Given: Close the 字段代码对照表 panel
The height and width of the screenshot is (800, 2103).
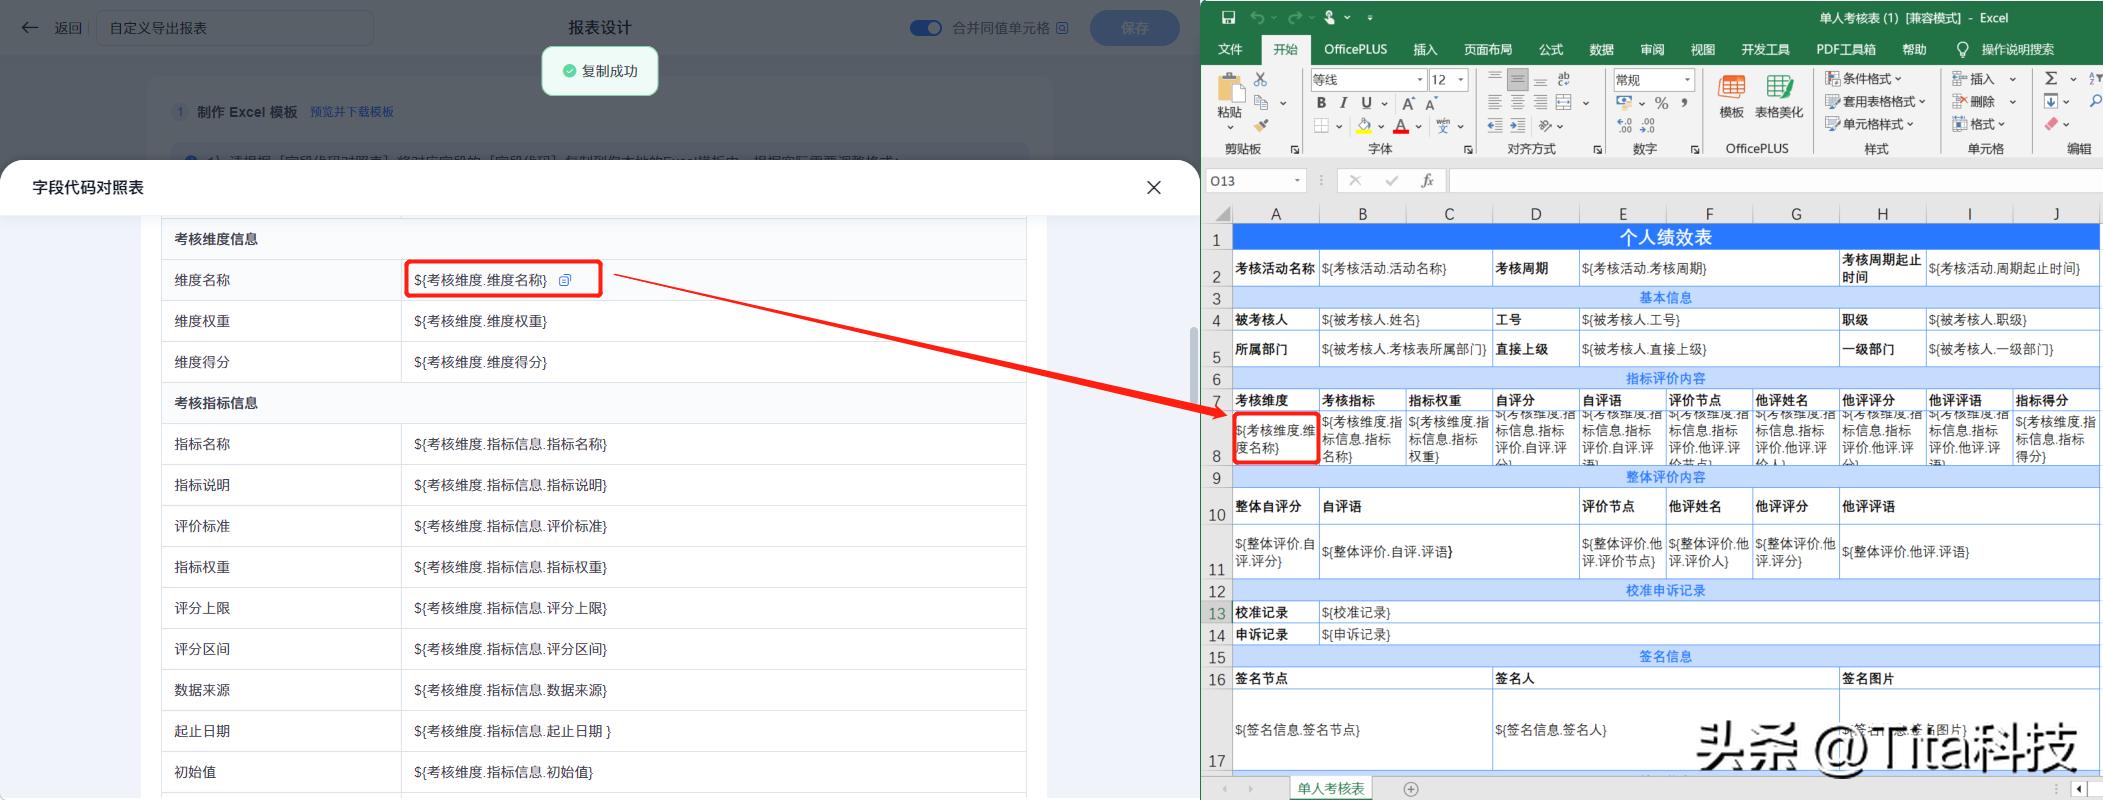Looking at the screenshot, I should [x=1153, y=187].
